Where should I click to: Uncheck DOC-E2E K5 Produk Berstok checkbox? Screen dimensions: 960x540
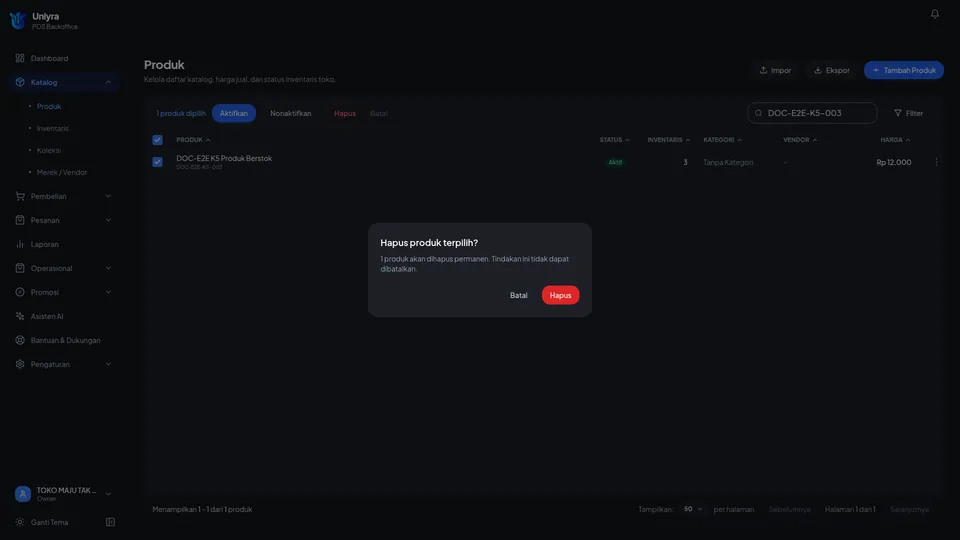click(157, 162)
